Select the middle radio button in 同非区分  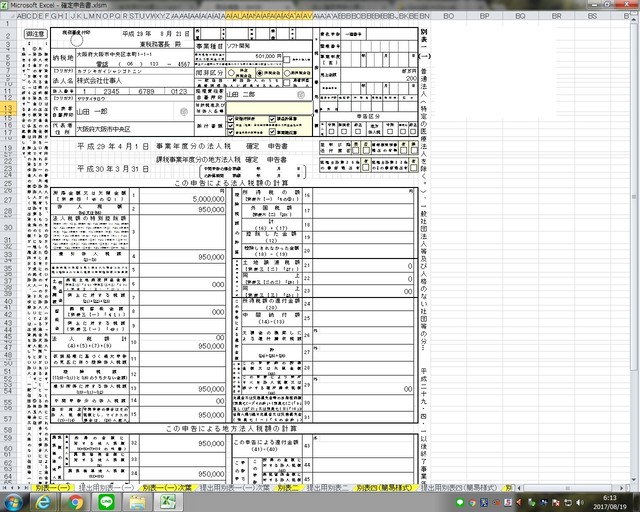(x=259, y=73)
